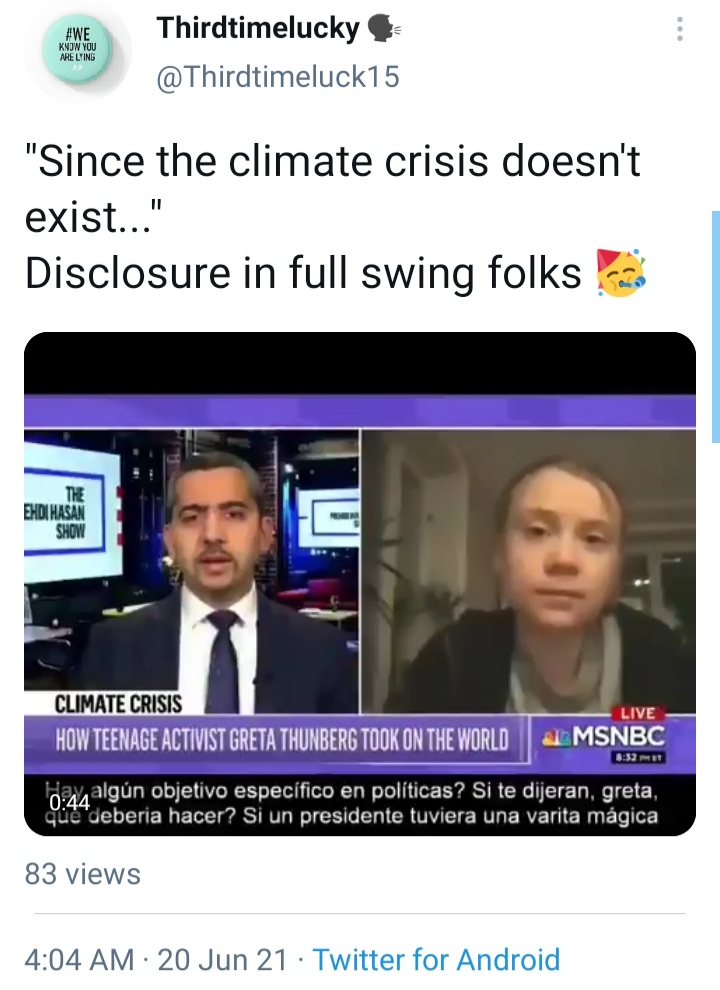Viewport: 720px width, 990px height.
Task: Click the Twitter for Android source link
Action: [436, 960]
